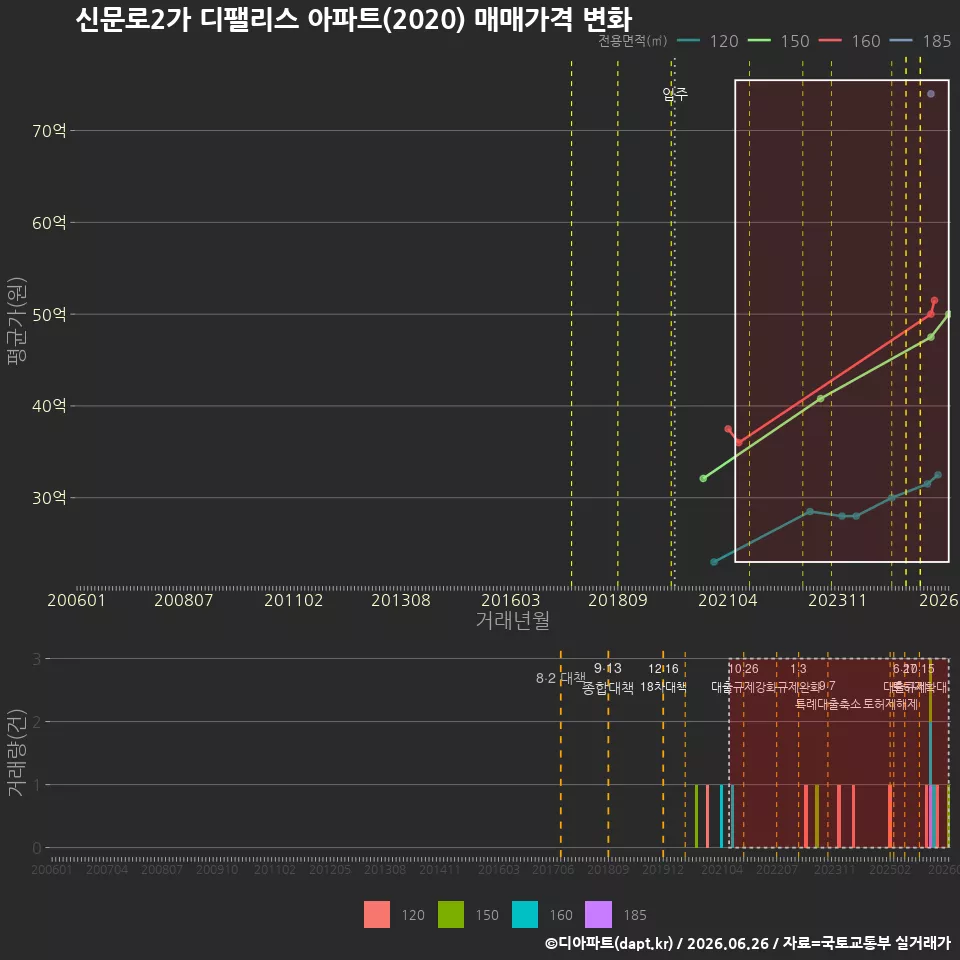Image resolution: width=960 pixels, height=960 pixels.
Task: Click the 10·26 policy date label
Action: [743, 669]
